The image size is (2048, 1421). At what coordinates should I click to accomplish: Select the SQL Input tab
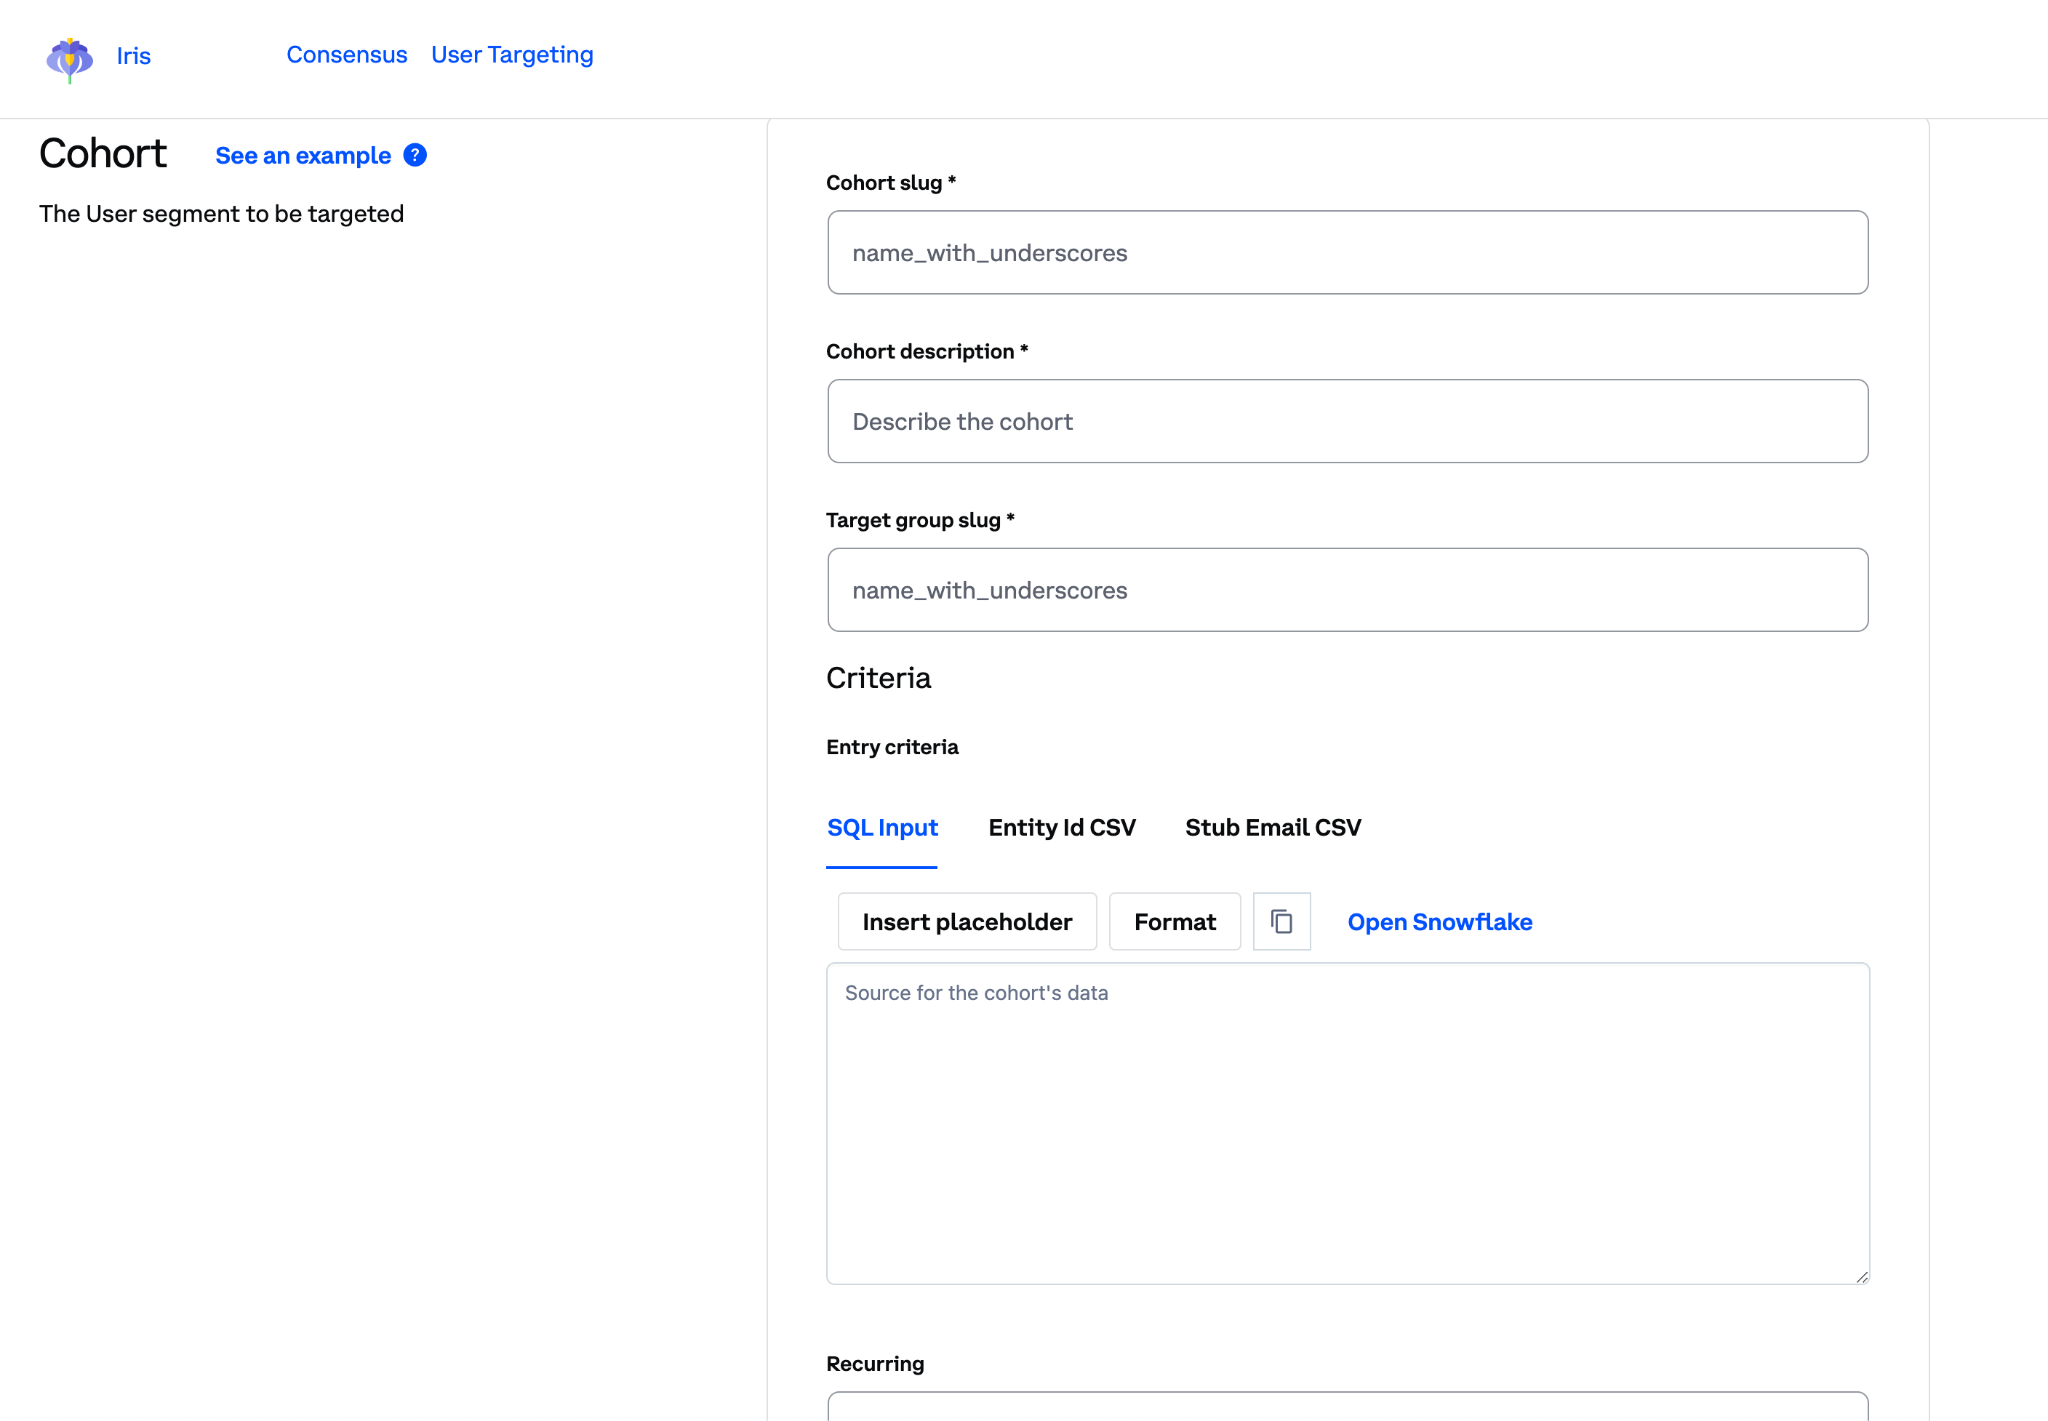[882, 827]
